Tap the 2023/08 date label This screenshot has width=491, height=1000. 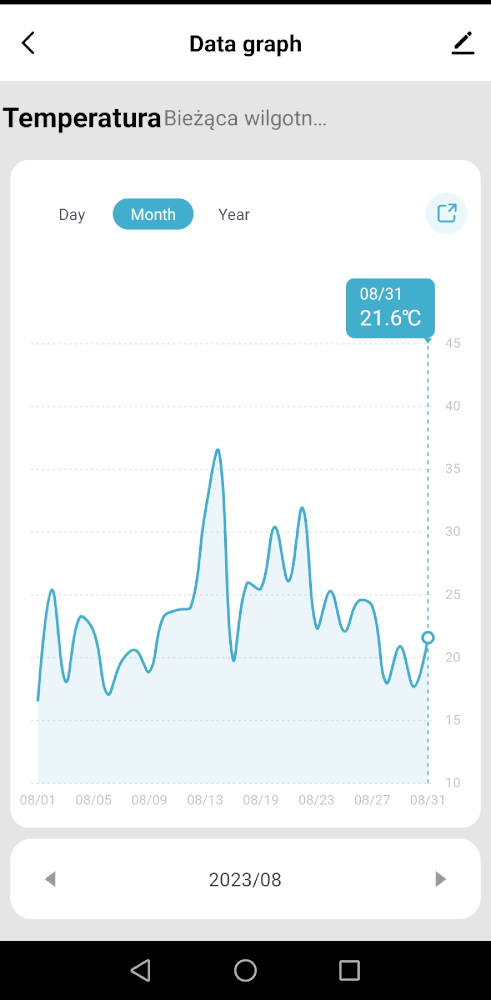click(246, 880)
